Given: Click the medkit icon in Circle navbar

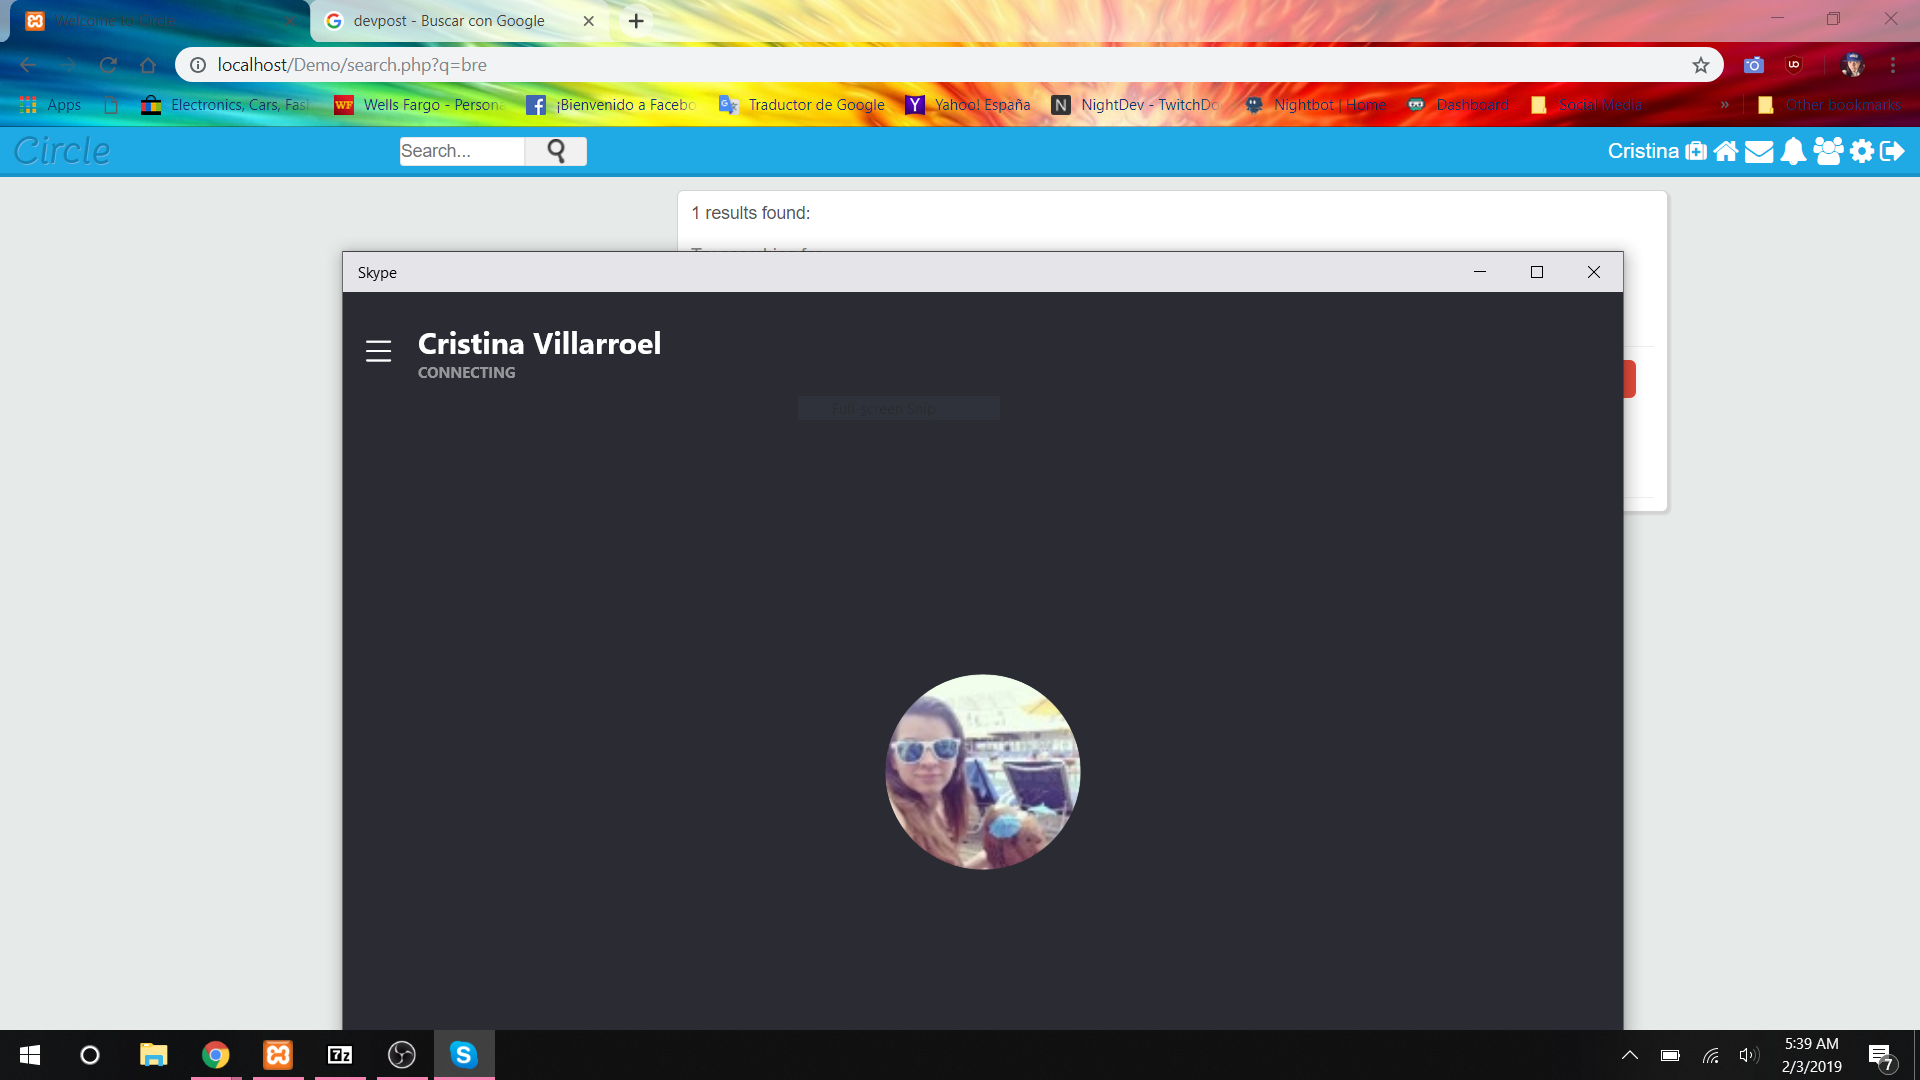Looking at the screenshot, I should pos(1696,151).
